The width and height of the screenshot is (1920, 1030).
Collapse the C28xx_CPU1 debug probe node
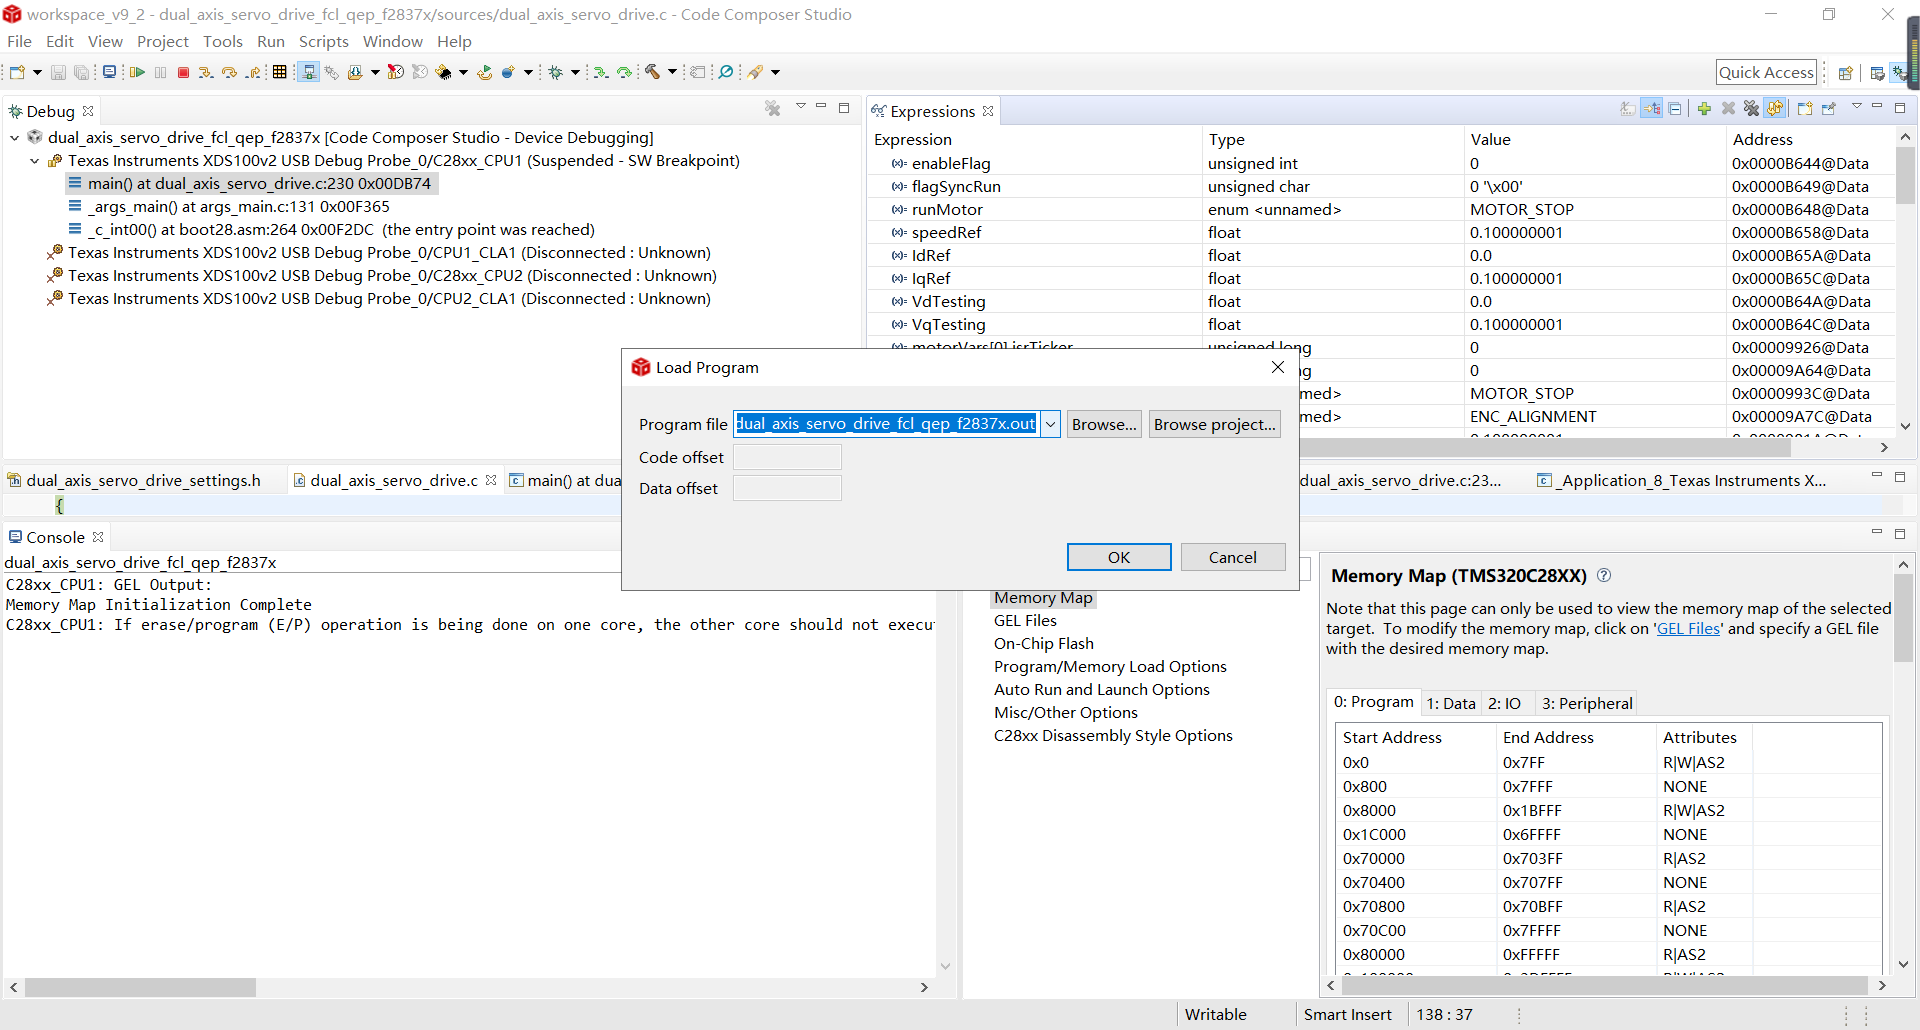[35, 161]
